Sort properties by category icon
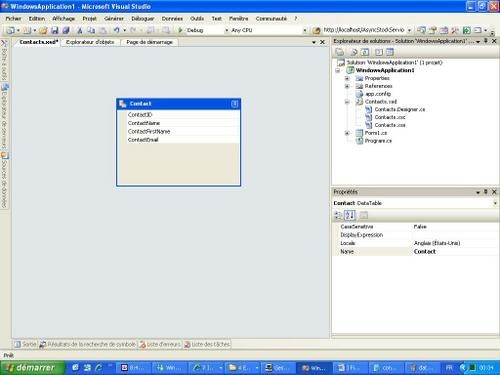 pyautogui.click(x=338, y=215)
